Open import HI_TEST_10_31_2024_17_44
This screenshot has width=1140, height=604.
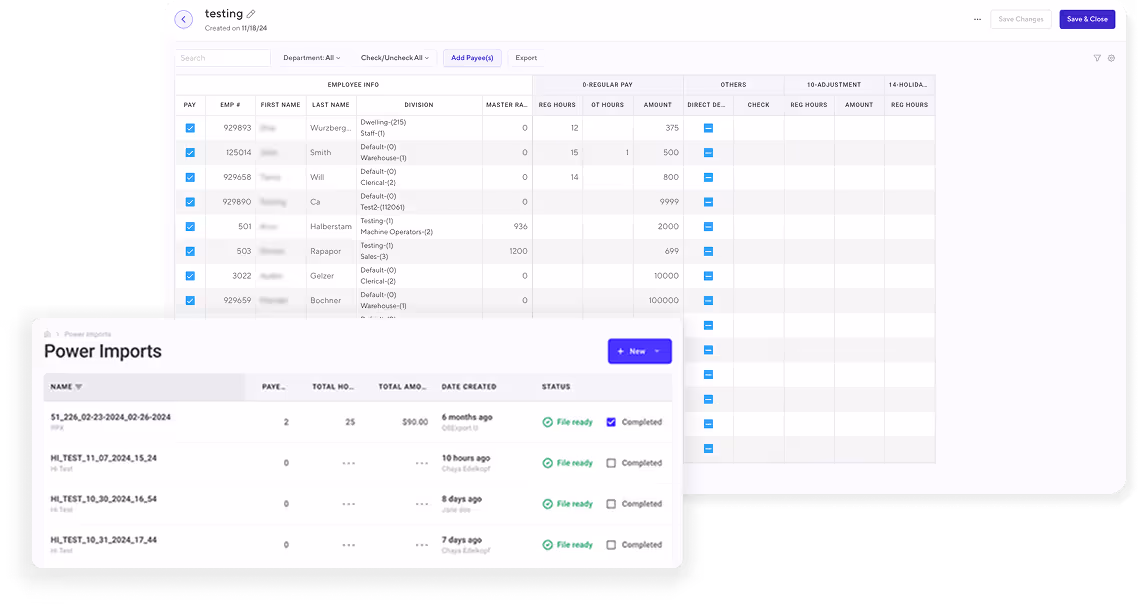tap(103, 539)
